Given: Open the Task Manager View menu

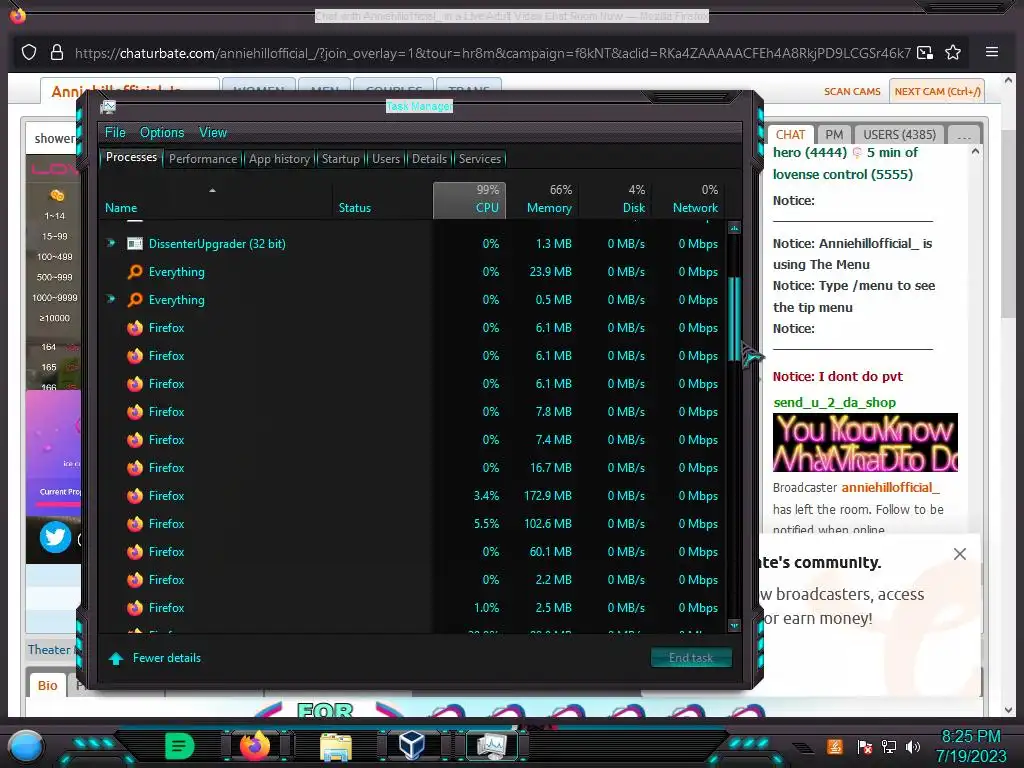Looking at the screenshot, I should click(x=213, y=133).
